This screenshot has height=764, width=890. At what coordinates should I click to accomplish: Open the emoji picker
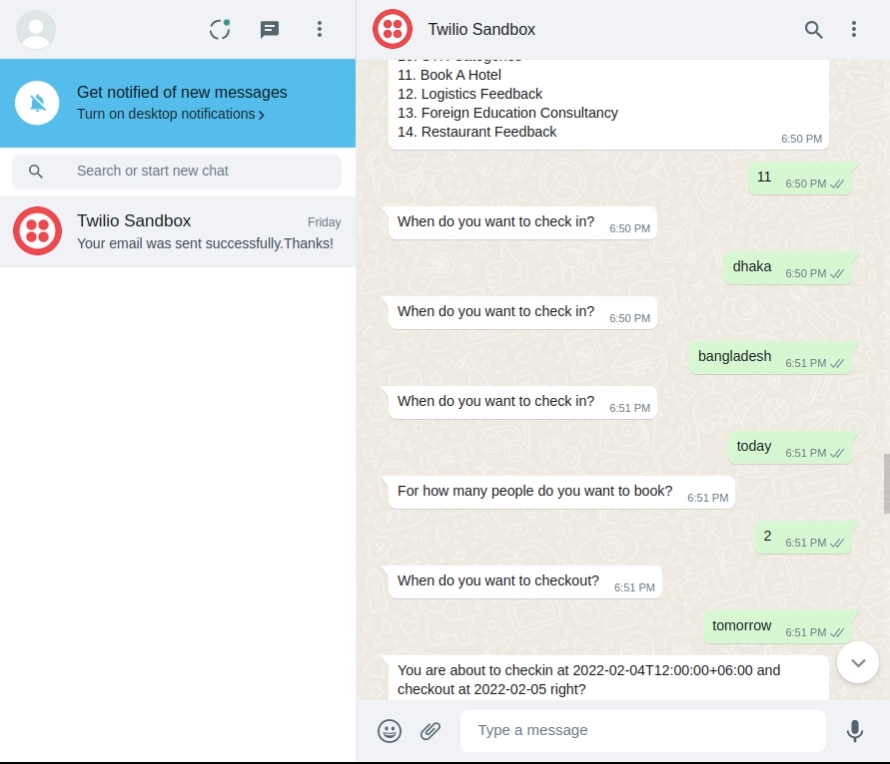click(x=389, y=731)
